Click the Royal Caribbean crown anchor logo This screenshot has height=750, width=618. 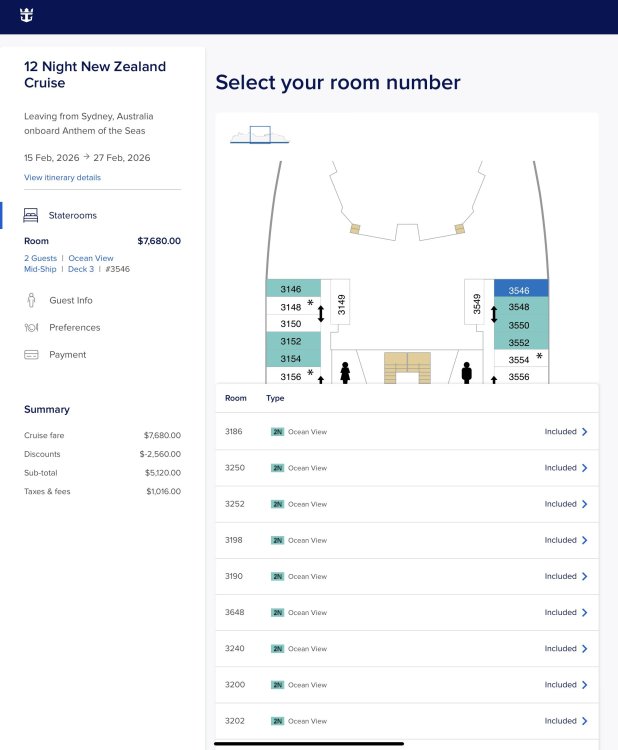pyautogui.click(x=26, y=15)
